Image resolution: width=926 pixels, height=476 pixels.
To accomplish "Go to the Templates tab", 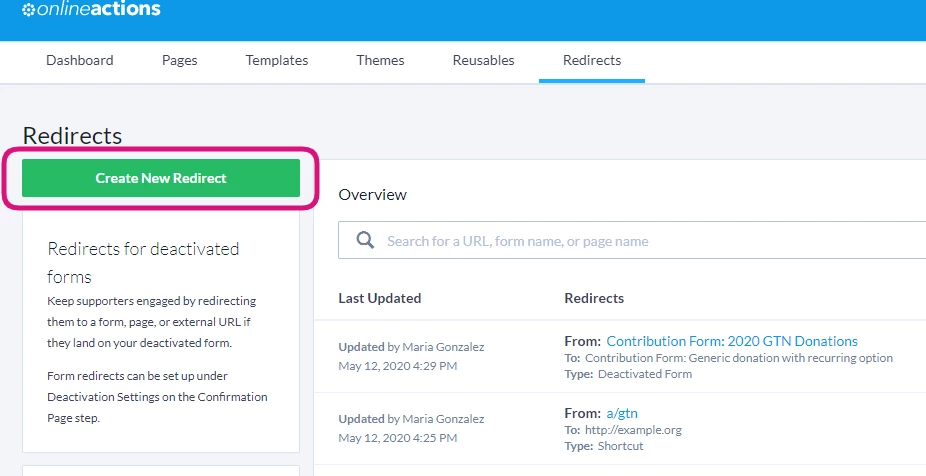I will point(277,60).
